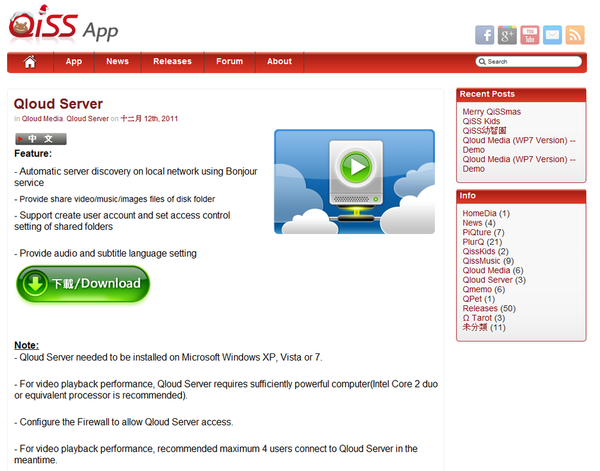The width and height of the screenshot is (600, 471).
Task: Open Qloud Media category under the title
Action: (x=42, y=119)
